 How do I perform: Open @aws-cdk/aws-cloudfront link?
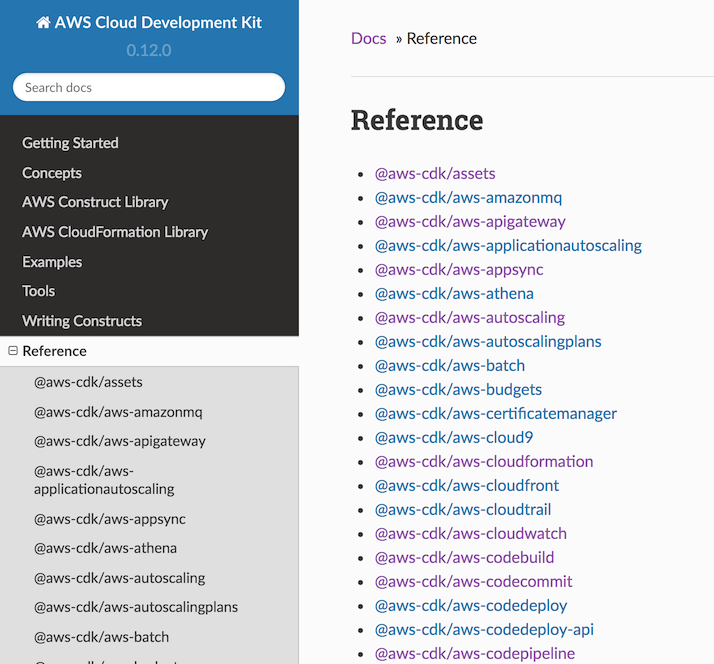coord(467,486)
